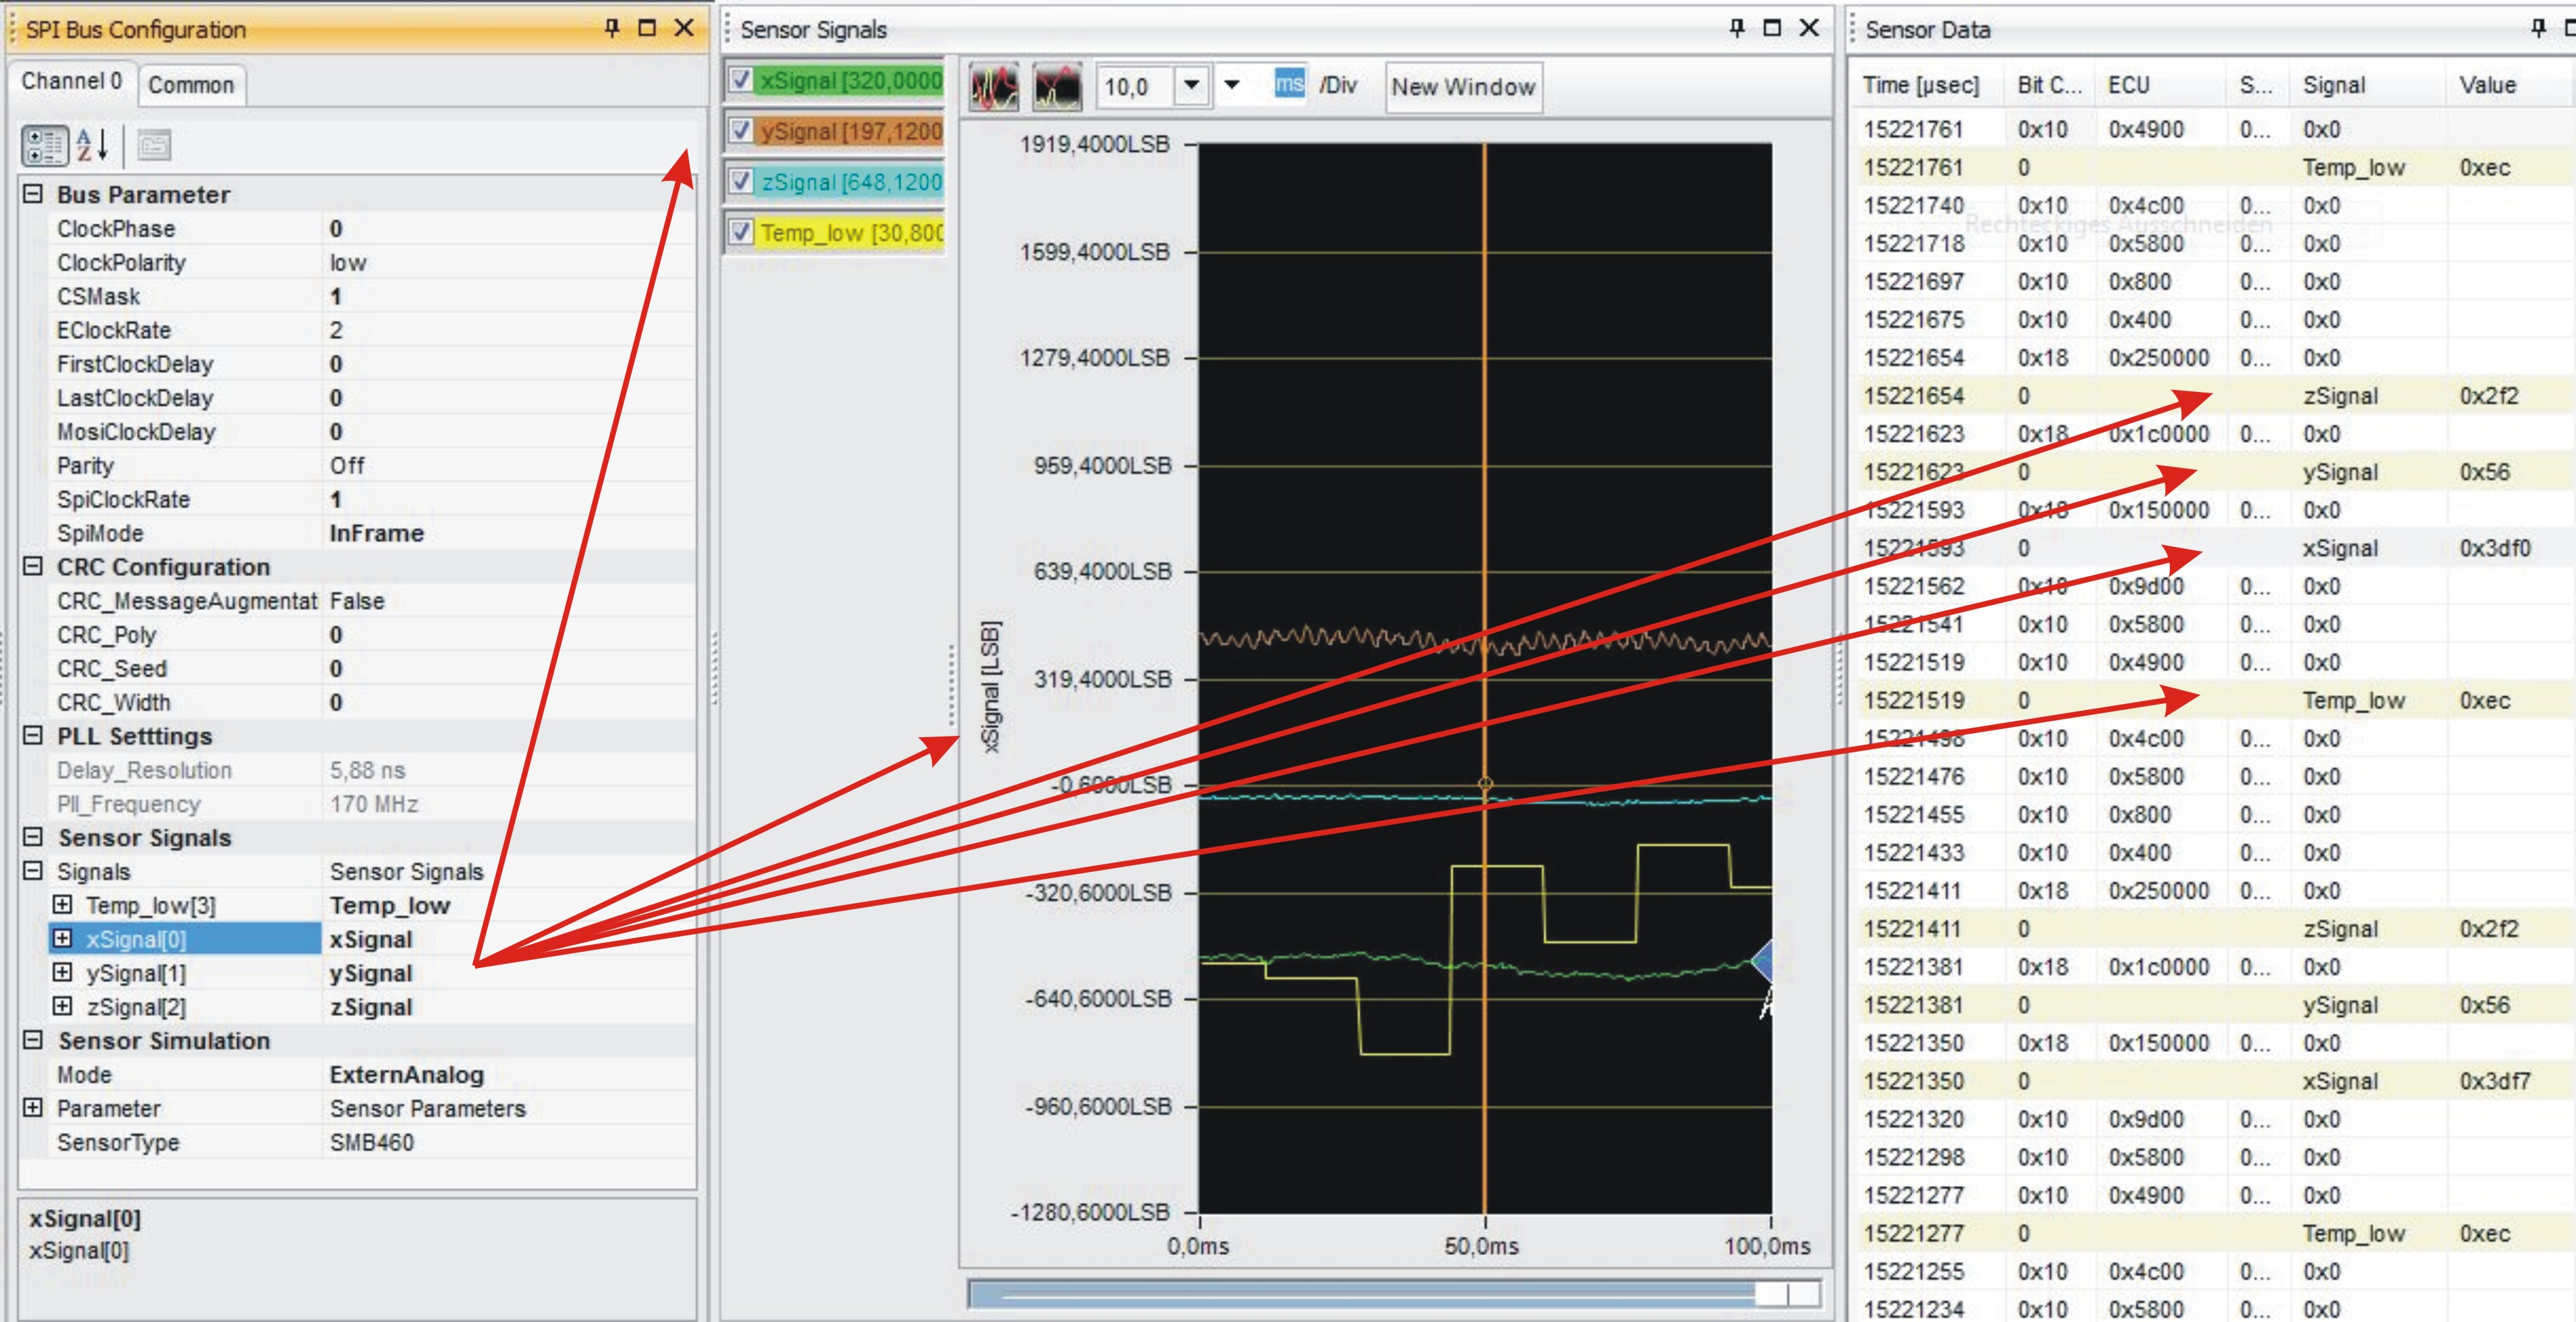This screenshot has height=1322, width=2576.
Task: Collapse the PLL Setttings section
Action: [x=33, y=735]
